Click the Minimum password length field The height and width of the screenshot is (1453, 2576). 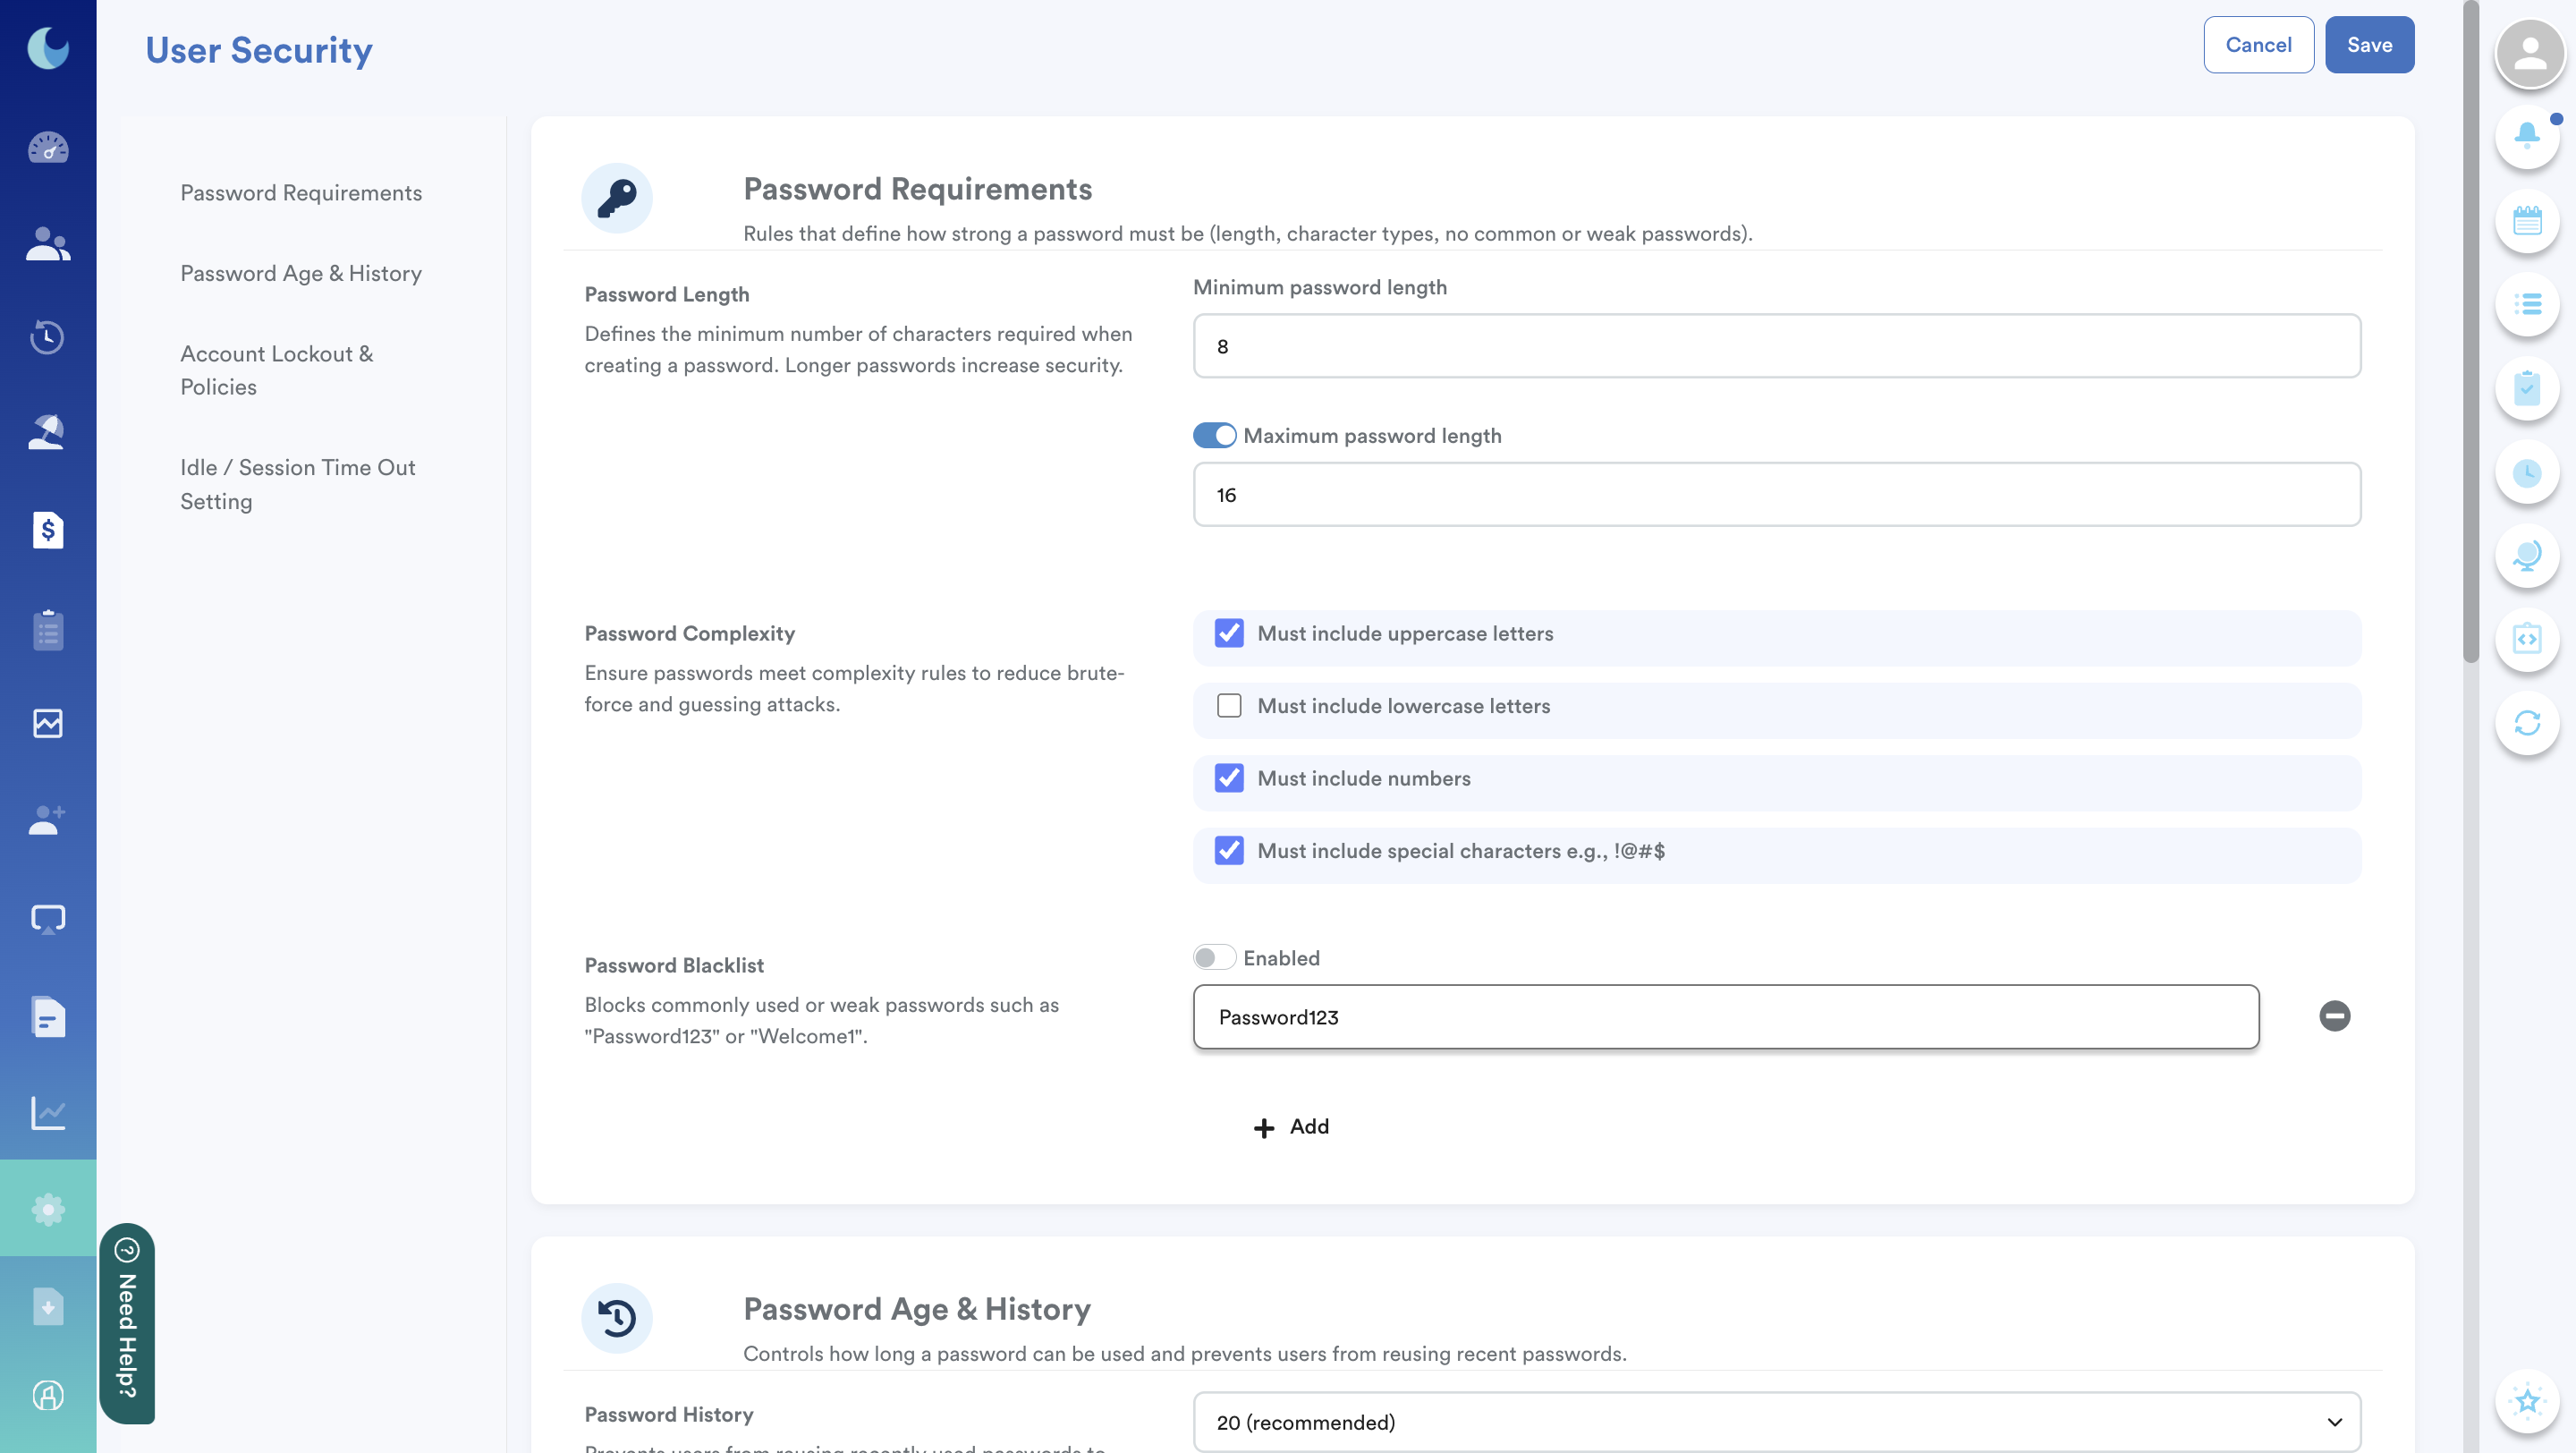point(1776,346)
